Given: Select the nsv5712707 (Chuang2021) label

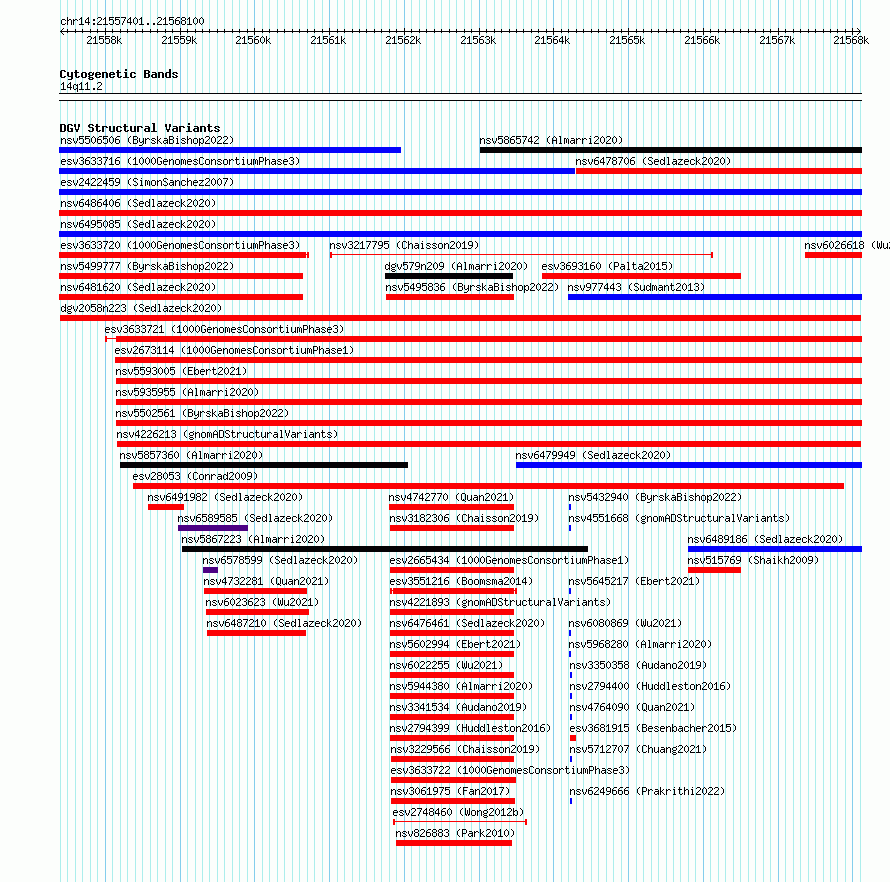Looking at the screenshot, I should point(638,749).
